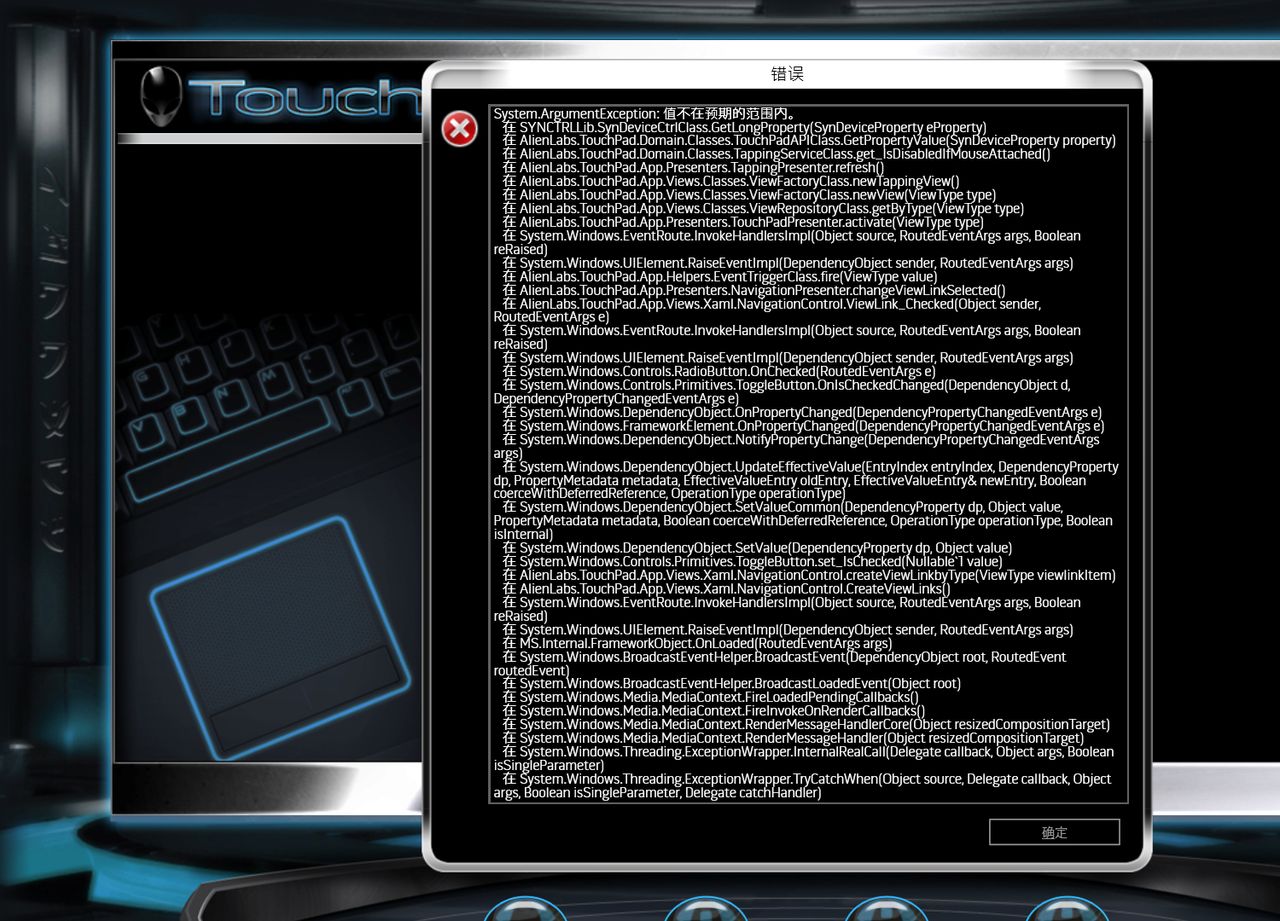Click the ViewRepositoryClass.getByType line

pos(763,209)
